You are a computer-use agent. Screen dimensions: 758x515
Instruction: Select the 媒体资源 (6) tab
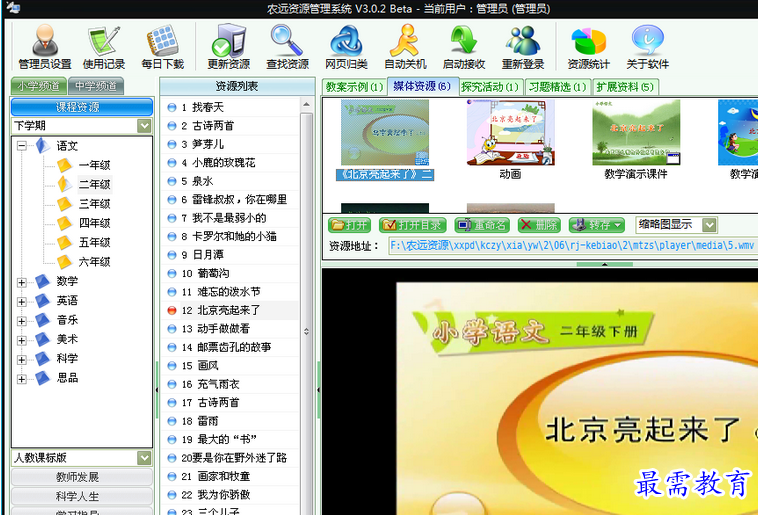point(422,86)
